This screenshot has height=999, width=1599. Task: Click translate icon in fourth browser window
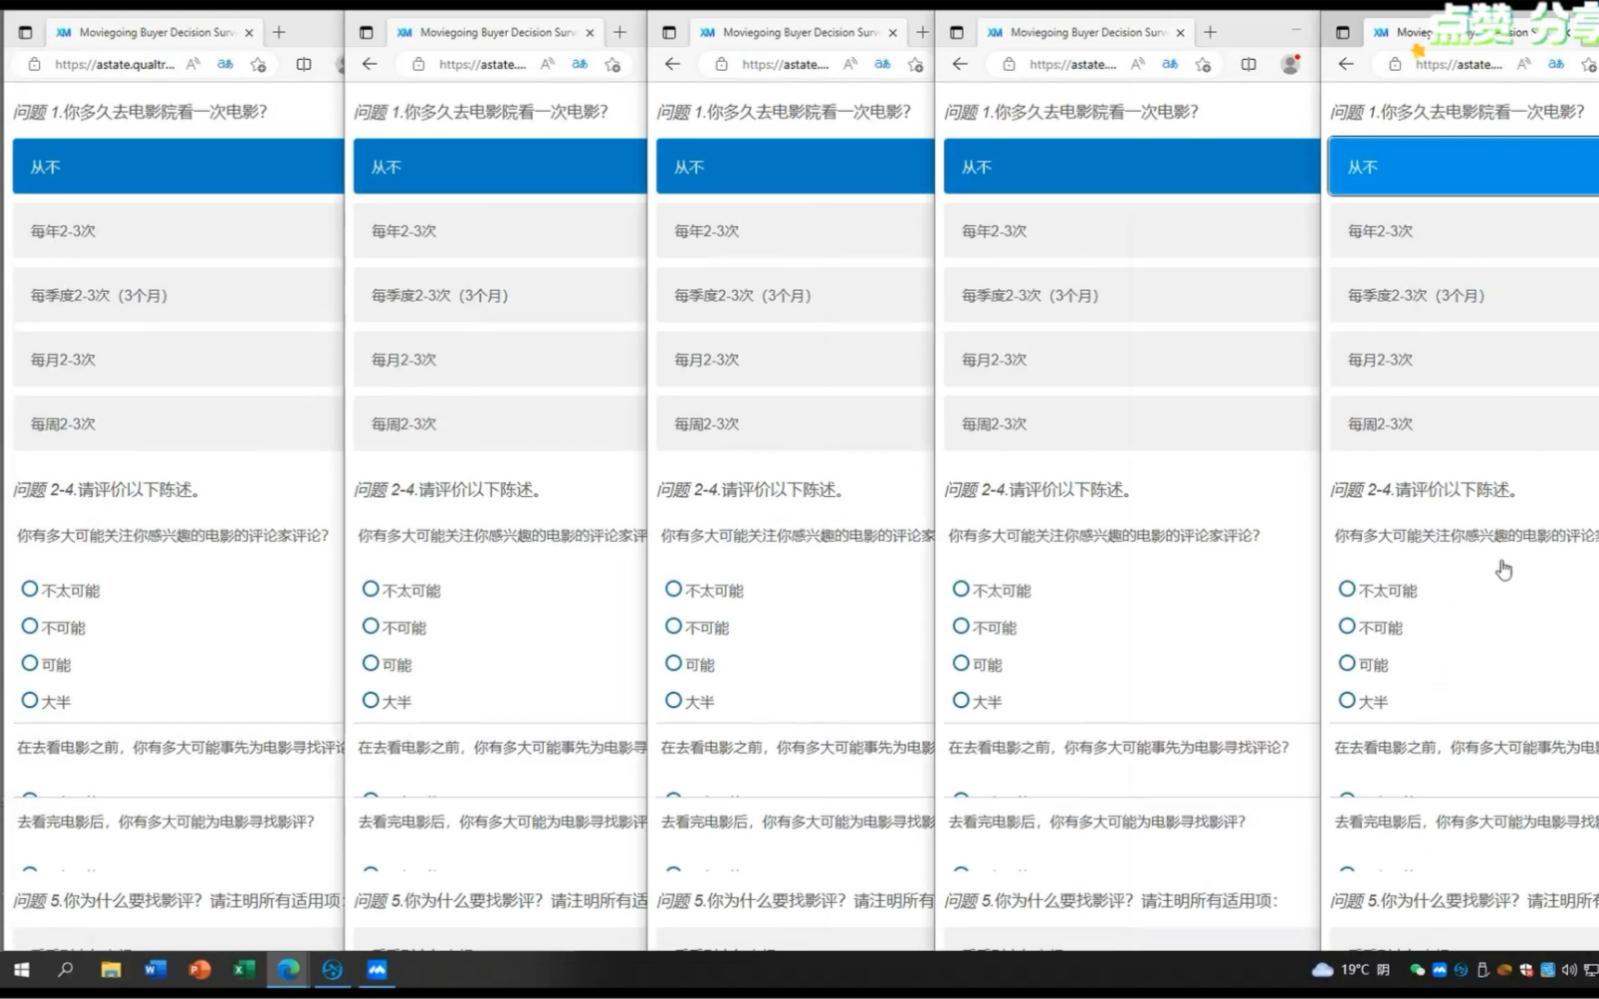click(x=1169, y=64)
